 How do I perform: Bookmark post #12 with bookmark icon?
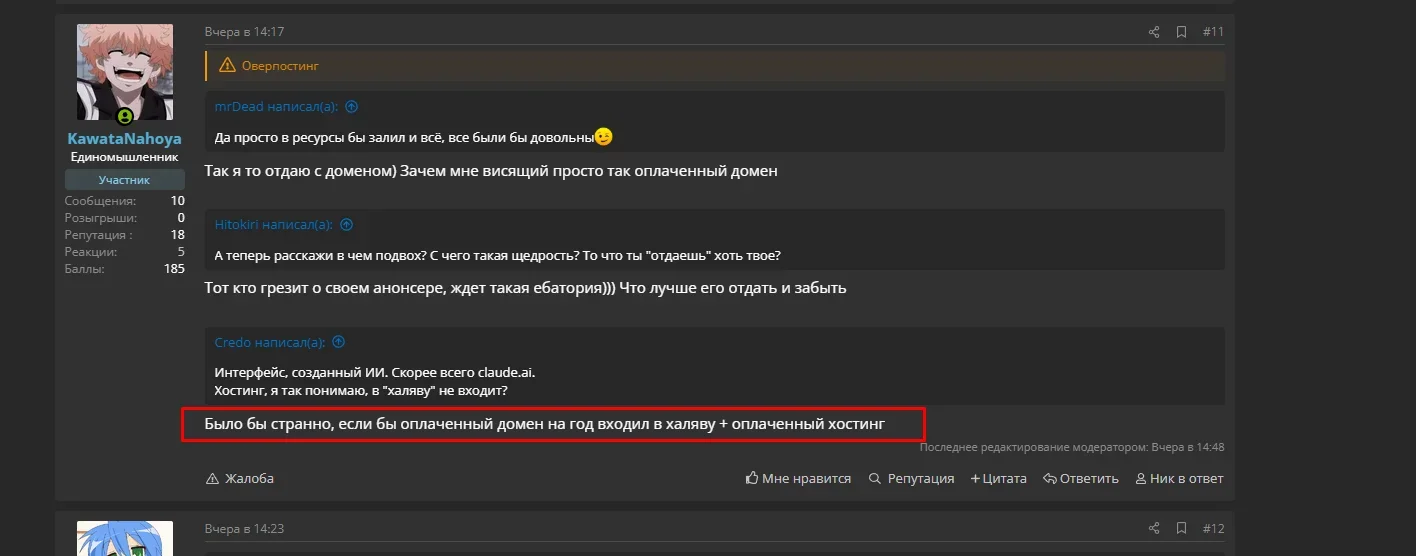pos(1181,528)
